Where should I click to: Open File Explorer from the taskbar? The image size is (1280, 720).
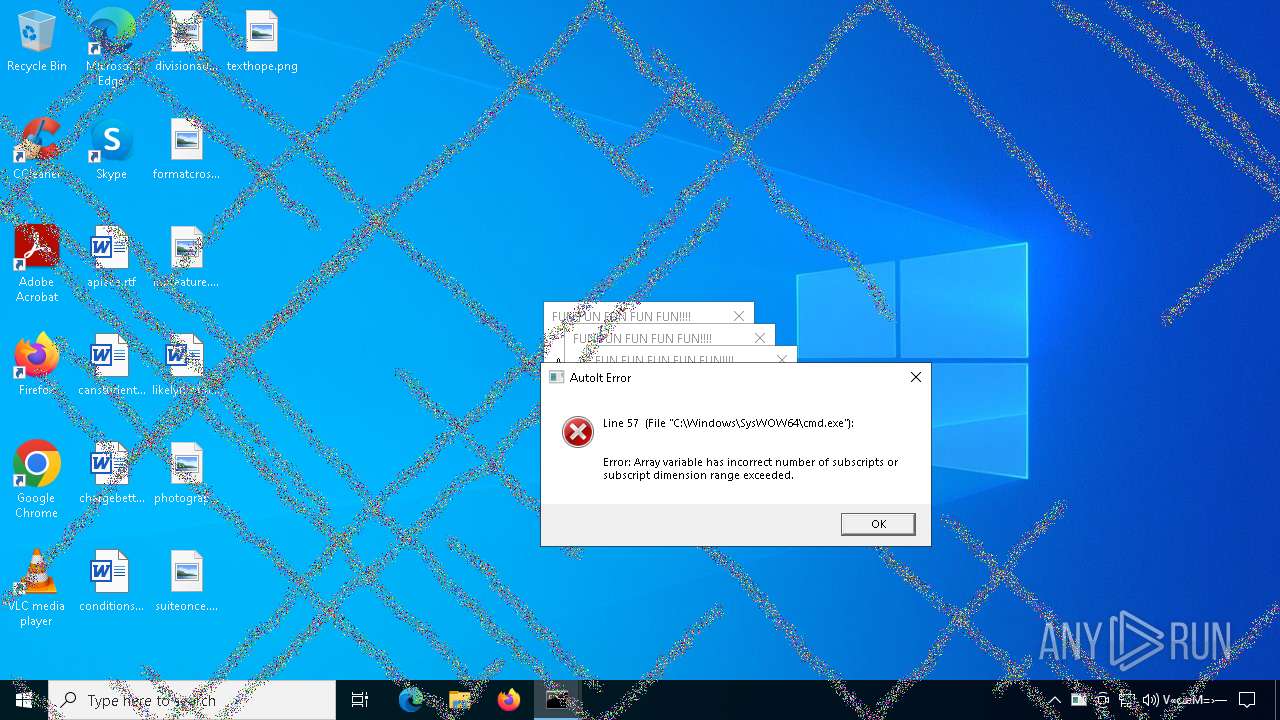tap(460, 700)
